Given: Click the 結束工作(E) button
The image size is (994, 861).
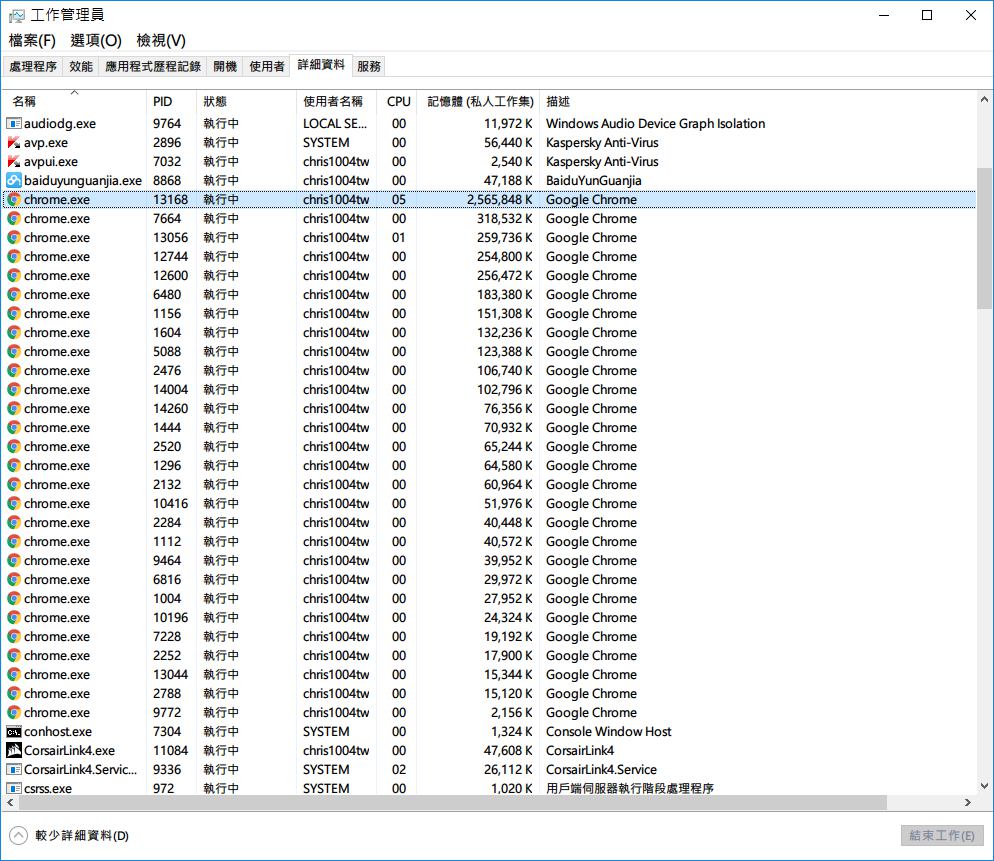Looking at the screenshot, I should [941, 835].
